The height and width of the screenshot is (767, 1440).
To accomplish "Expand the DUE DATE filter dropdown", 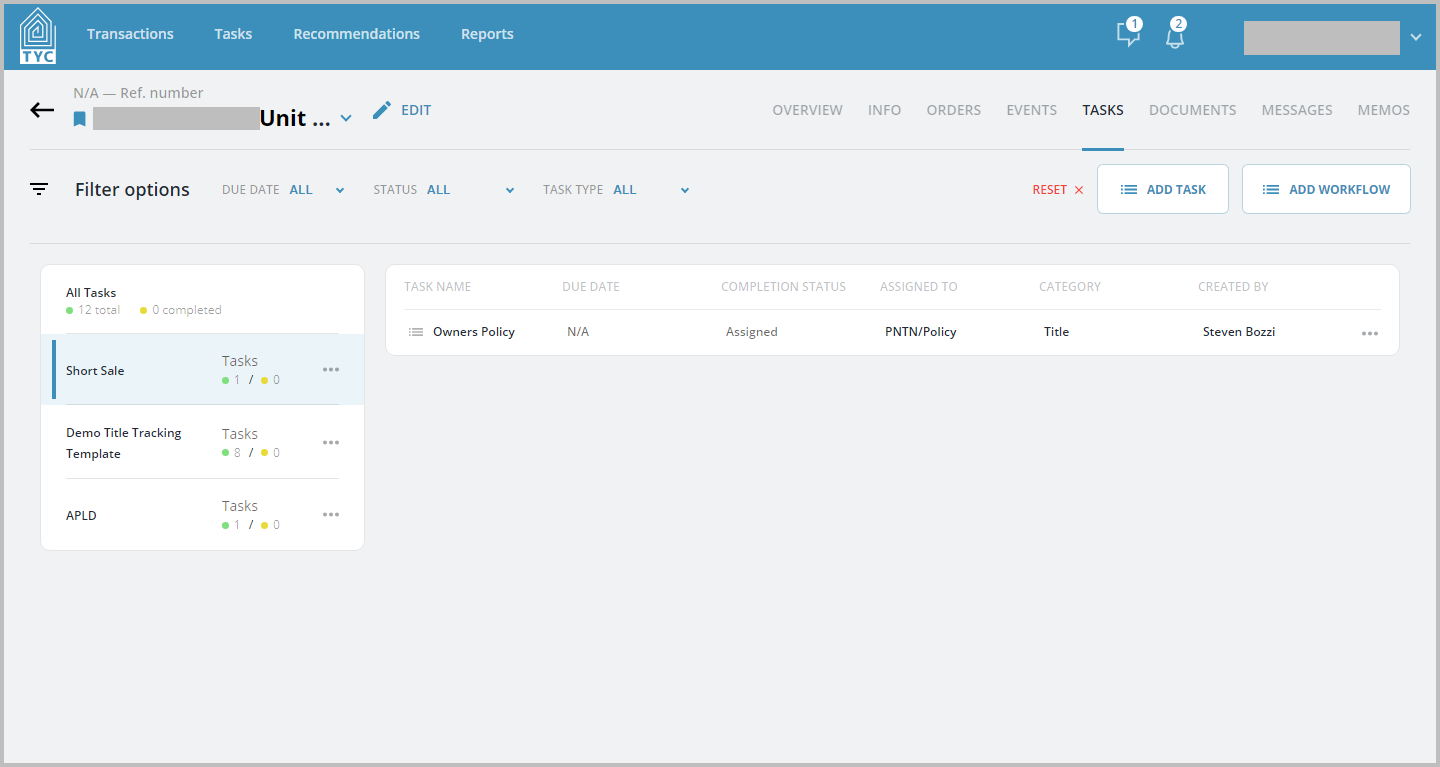I will tap(340, 190).
